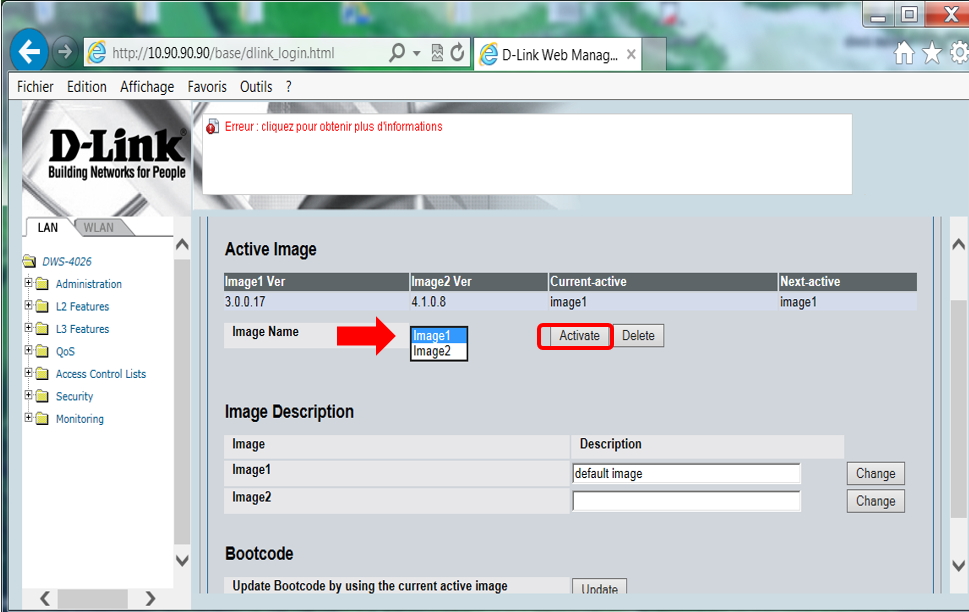Expand the Administration tree node

pos(28,283)
